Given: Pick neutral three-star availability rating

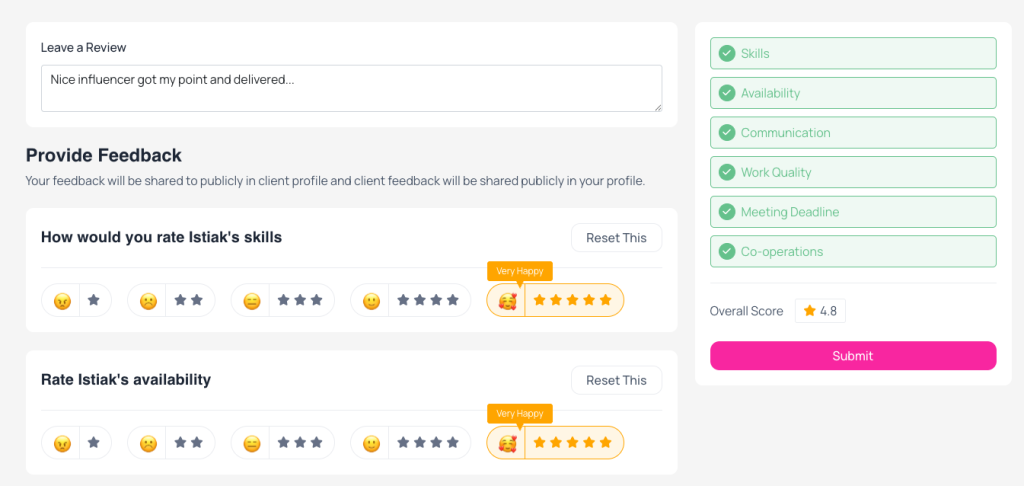Looking at the screenshot, I should click(283, 443).
